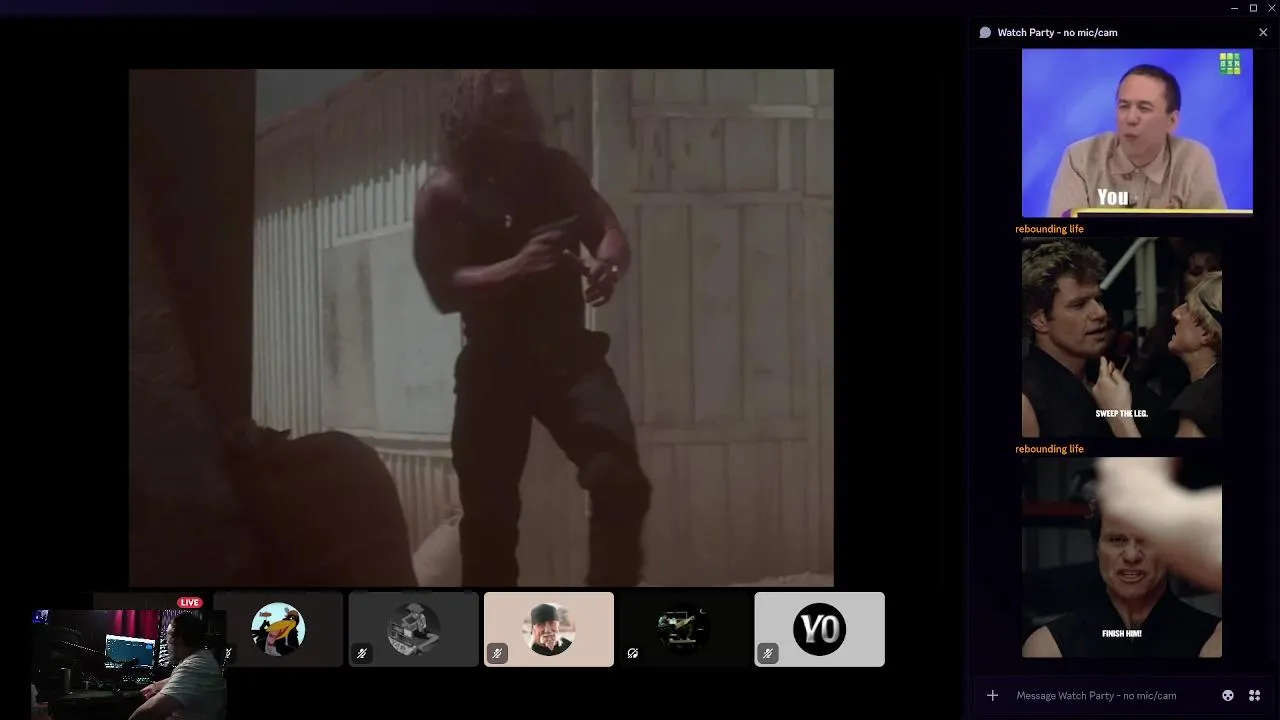This screenshot has height=720, width=1280.
Task: Open the emoji picker in message bar
Action: pyautogui.click(x=1228, y=695)
